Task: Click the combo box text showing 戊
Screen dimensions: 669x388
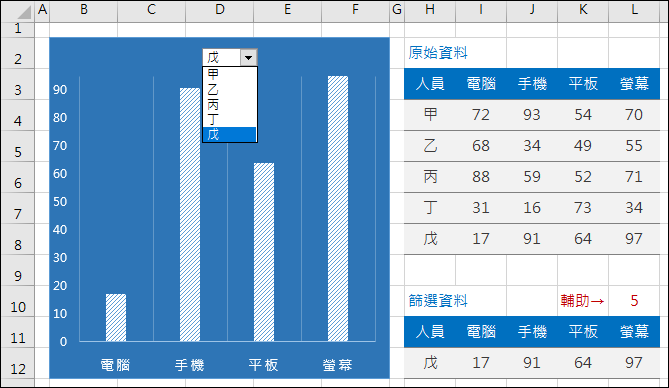Action: pyautogui.click(x=221, y=57)
